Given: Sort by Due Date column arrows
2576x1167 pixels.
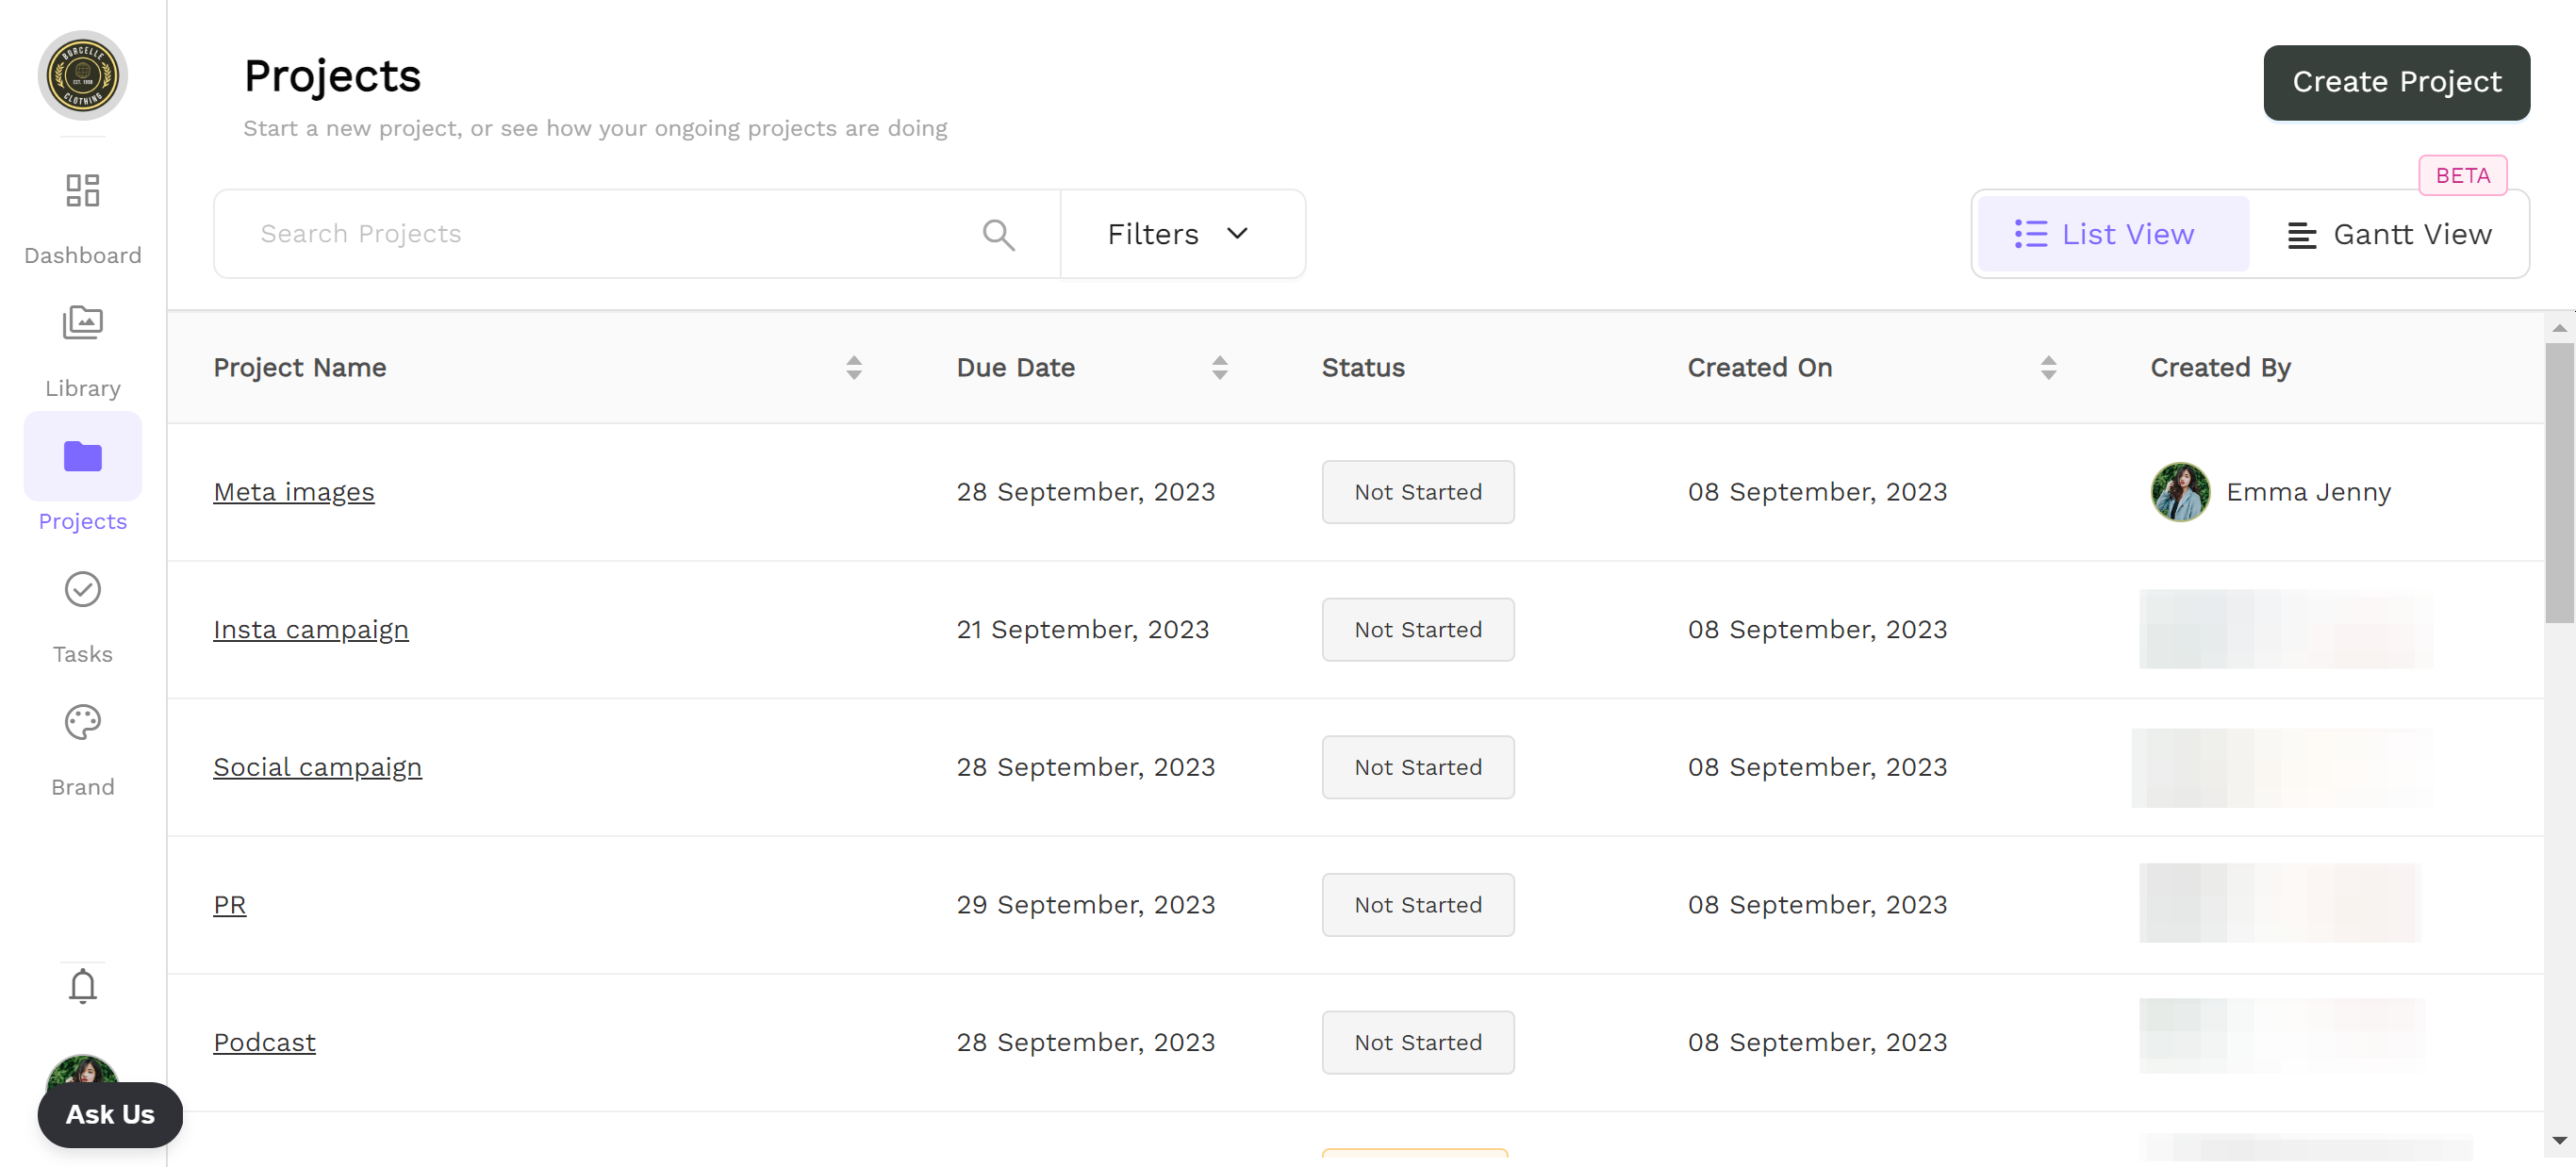Looking at the screenshot, I should pos(1219,368).
